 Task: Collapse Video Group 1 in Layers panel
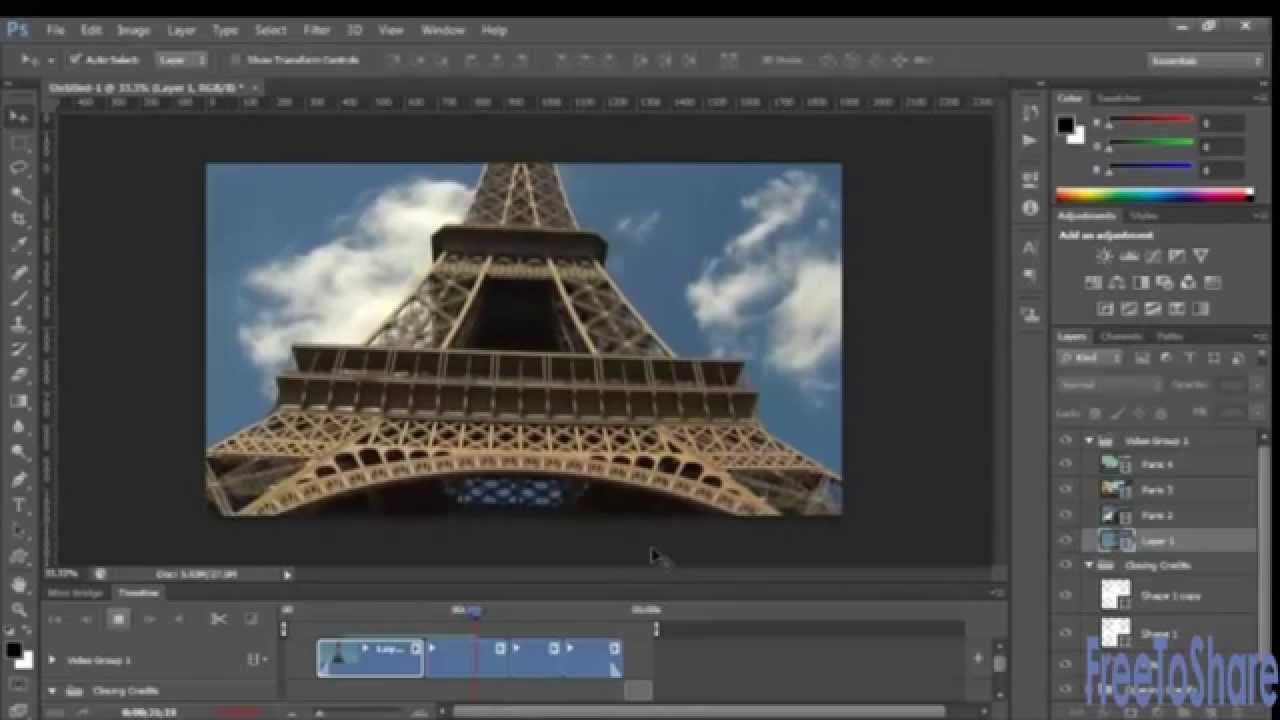tap(1089, 440)
